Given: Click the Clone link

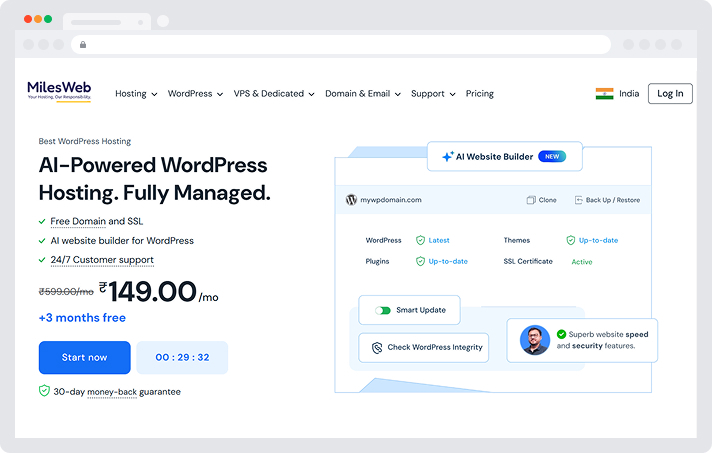Looking at the screenshot, I should pos(541,200).
